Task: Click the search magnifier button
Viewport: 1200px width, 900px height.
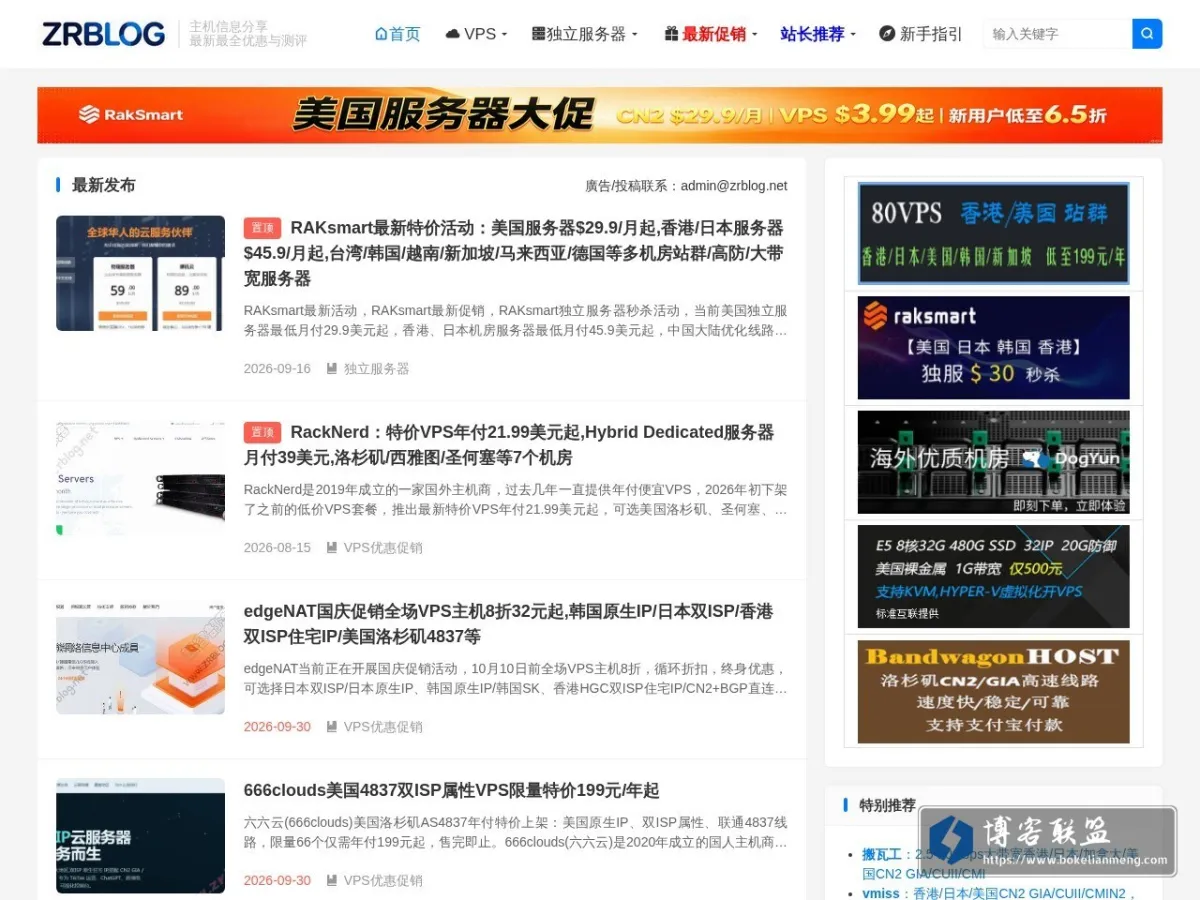Action: 1147,34
